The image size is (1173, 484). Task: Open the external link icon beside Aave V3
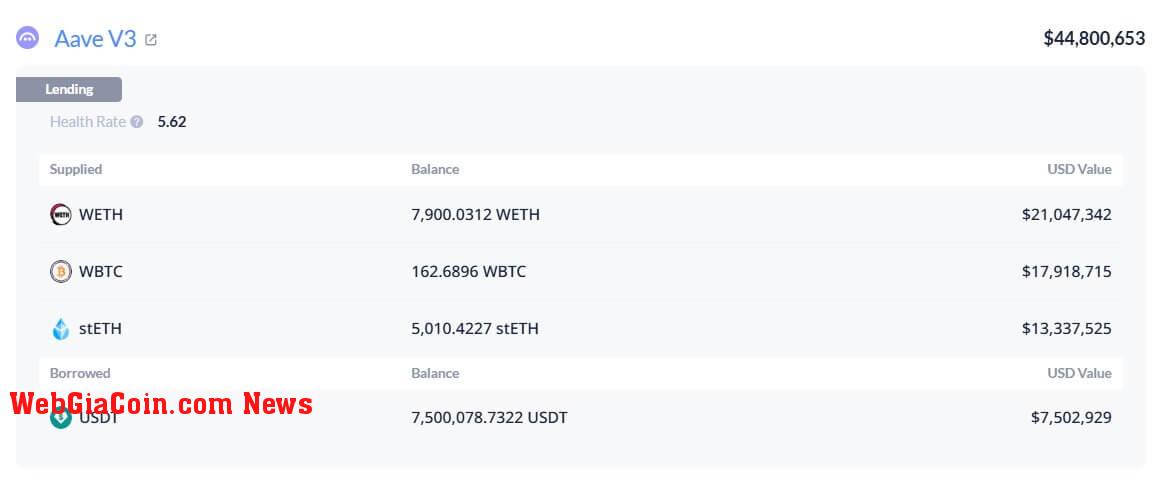click(x=150, y=40)
